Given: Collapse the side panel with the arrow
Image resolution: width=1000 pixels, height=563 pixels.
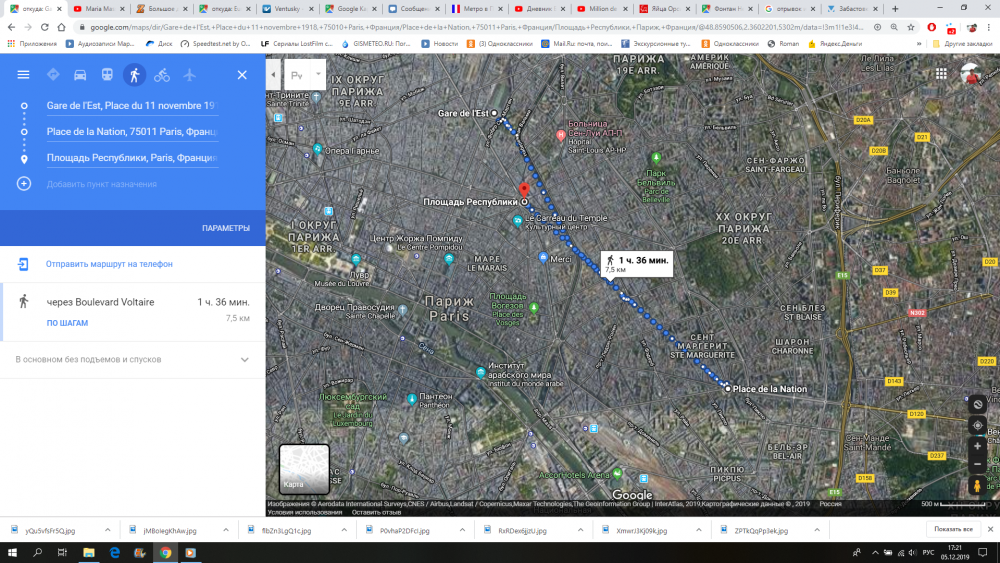Looking at the screenshot, I should (273, 75).
